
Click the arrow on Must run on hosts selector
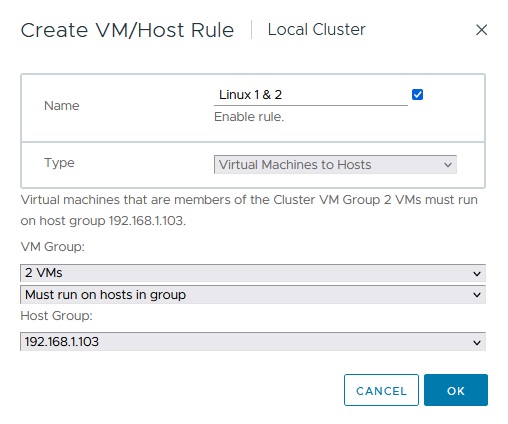(x=477, y=295)
